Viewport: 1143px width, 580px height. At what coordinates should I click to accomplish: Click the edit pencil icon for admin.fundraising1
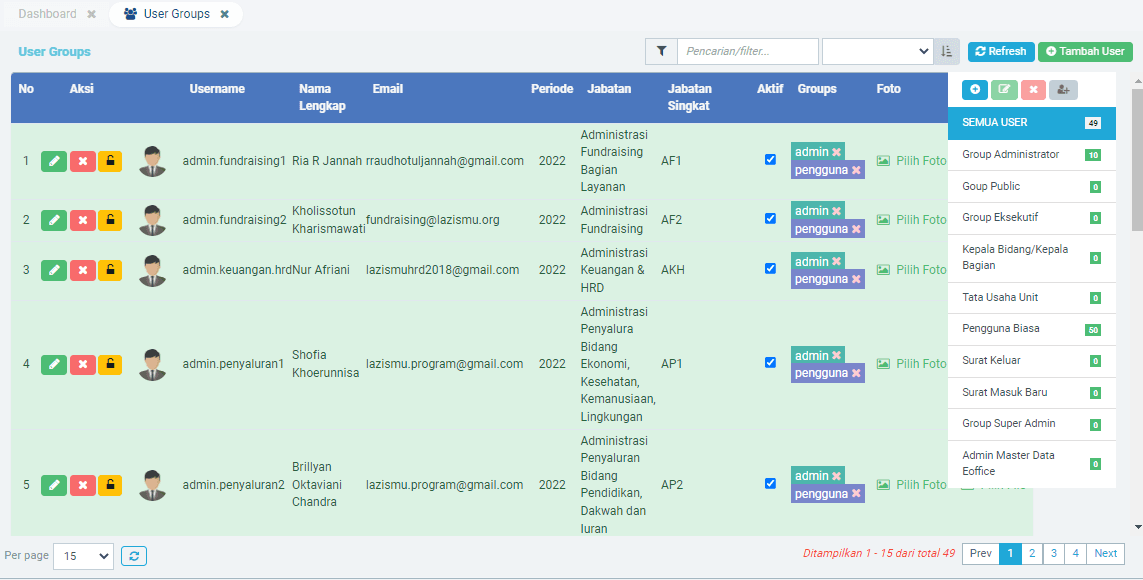click(53, 161)
